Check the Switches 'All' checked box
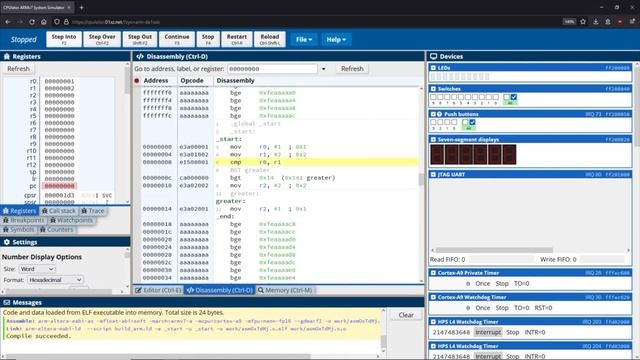Screen dimensions: 640x360 pos(514,97)
